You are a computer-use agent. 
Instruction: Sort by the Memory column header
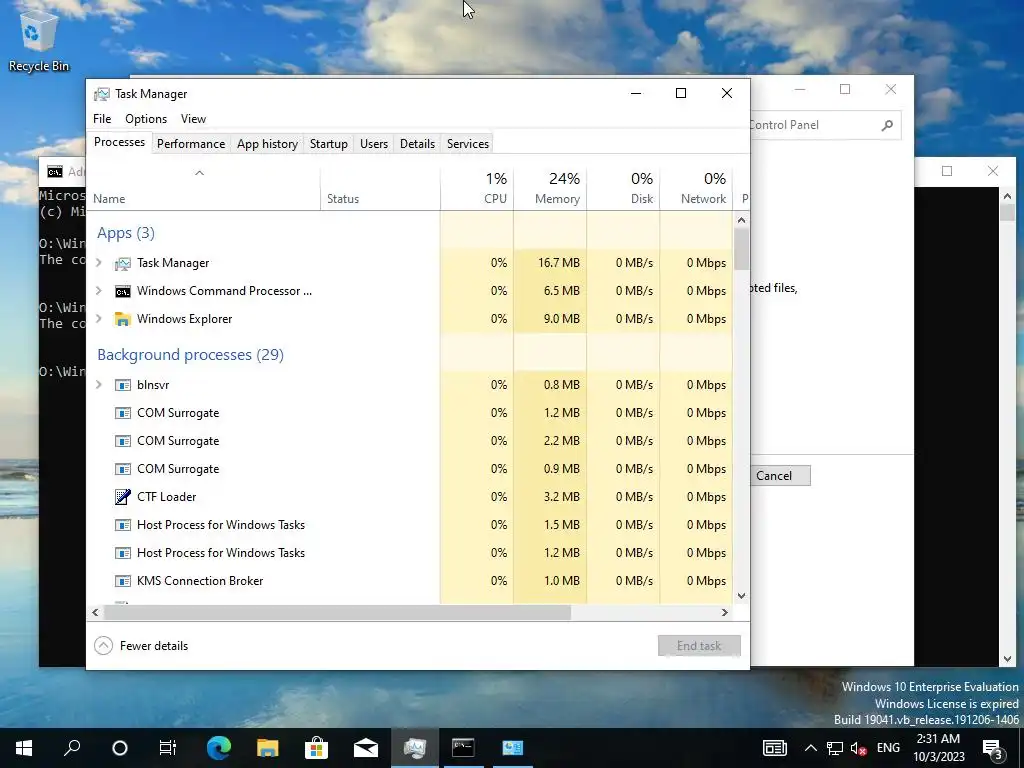550,189
